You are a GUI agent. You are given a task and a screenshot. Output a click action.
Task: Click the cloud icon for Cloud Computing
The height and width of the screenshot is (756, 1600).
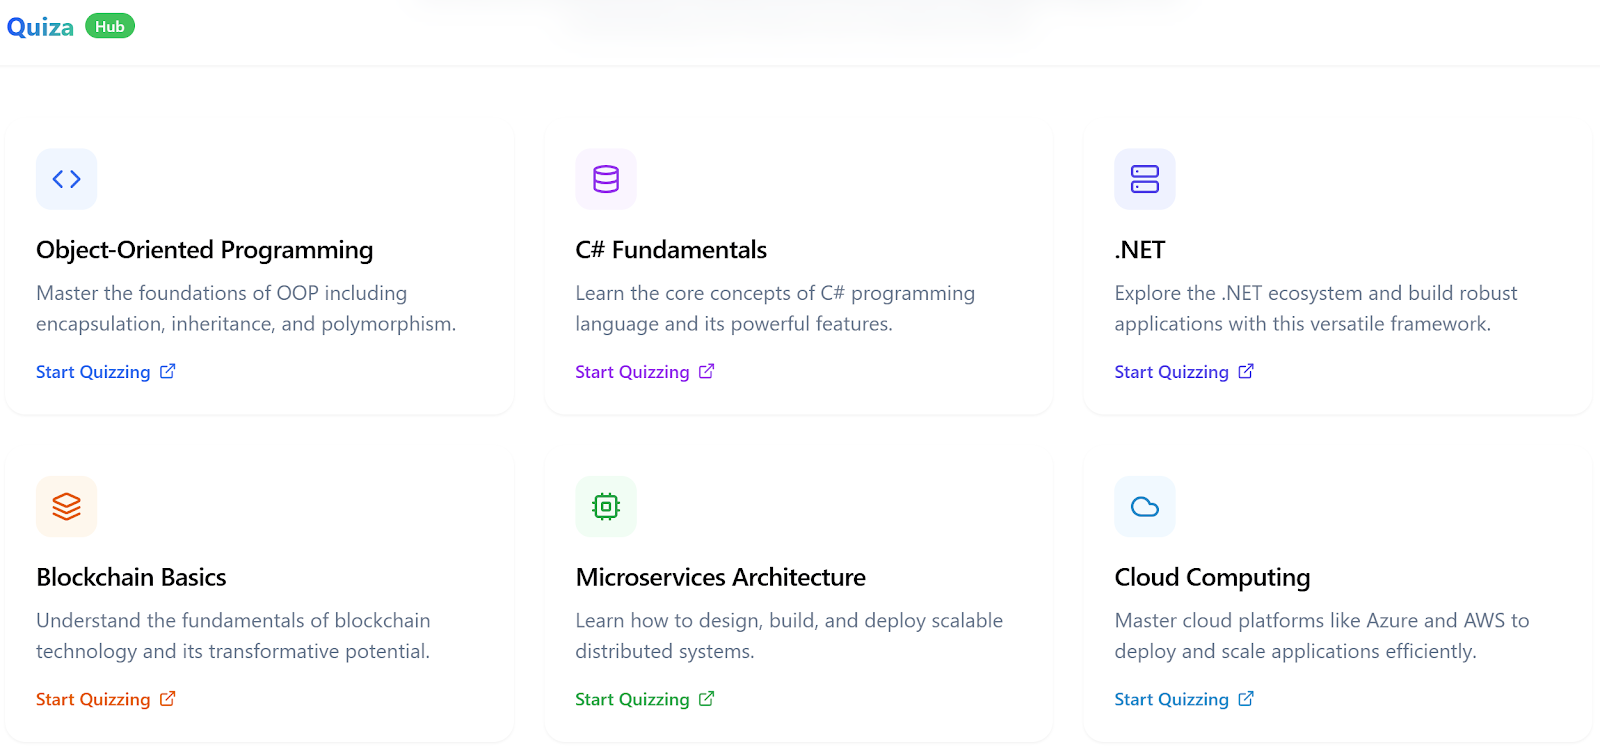pyautogui.click(x=1145, y=507)
